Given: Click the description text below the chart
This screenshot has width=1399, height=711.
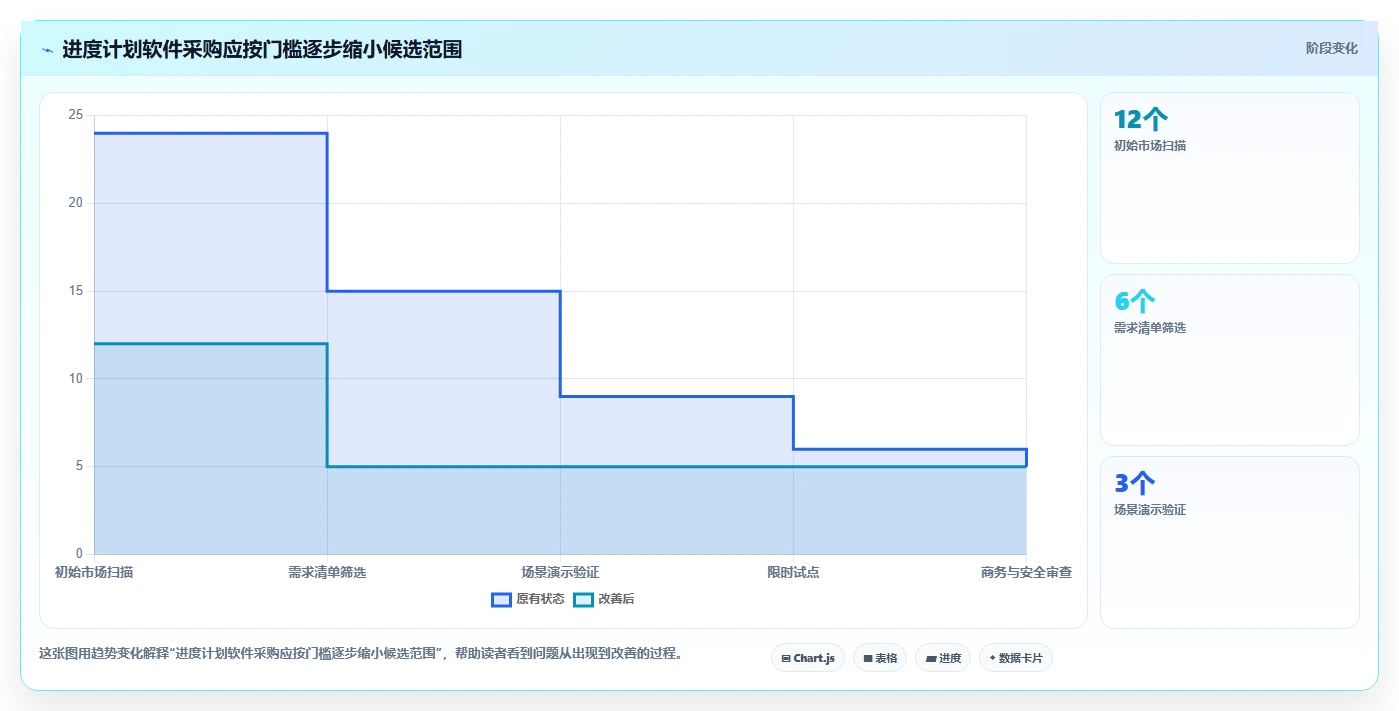Looking at the screenshot, I should tap(361, 654).
